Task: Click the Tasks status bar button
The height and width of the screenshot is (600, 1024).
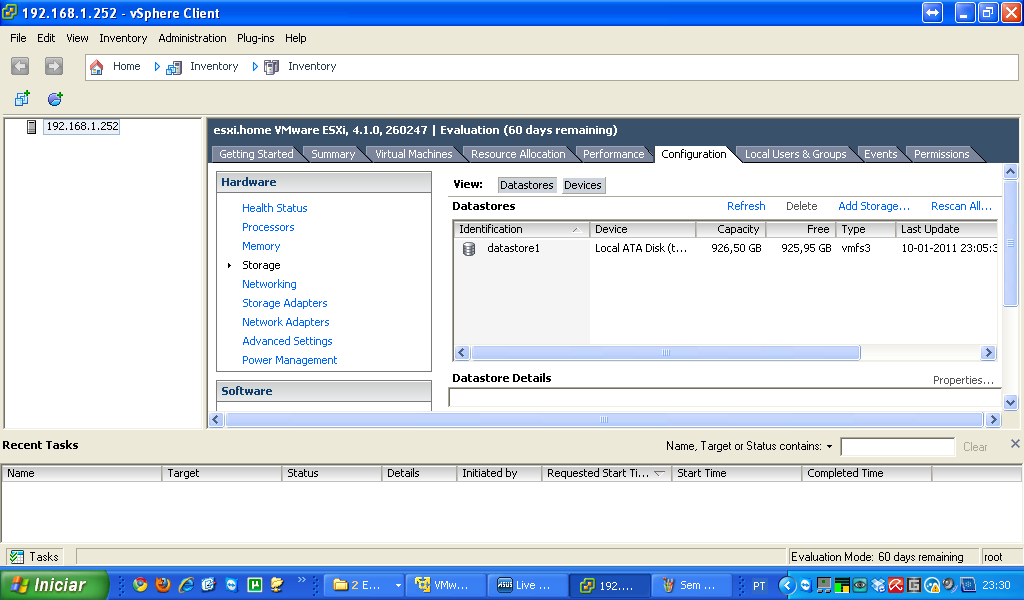Action: pyautogui.click(x=33, y=557)
